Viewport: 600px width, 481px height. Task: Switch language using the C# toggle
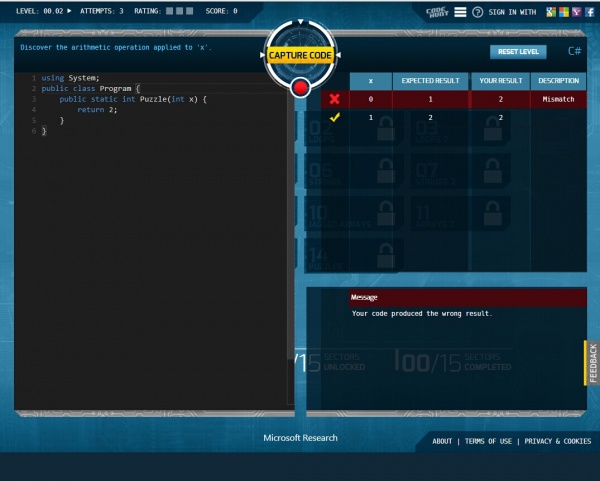click(x=575, y=51)
